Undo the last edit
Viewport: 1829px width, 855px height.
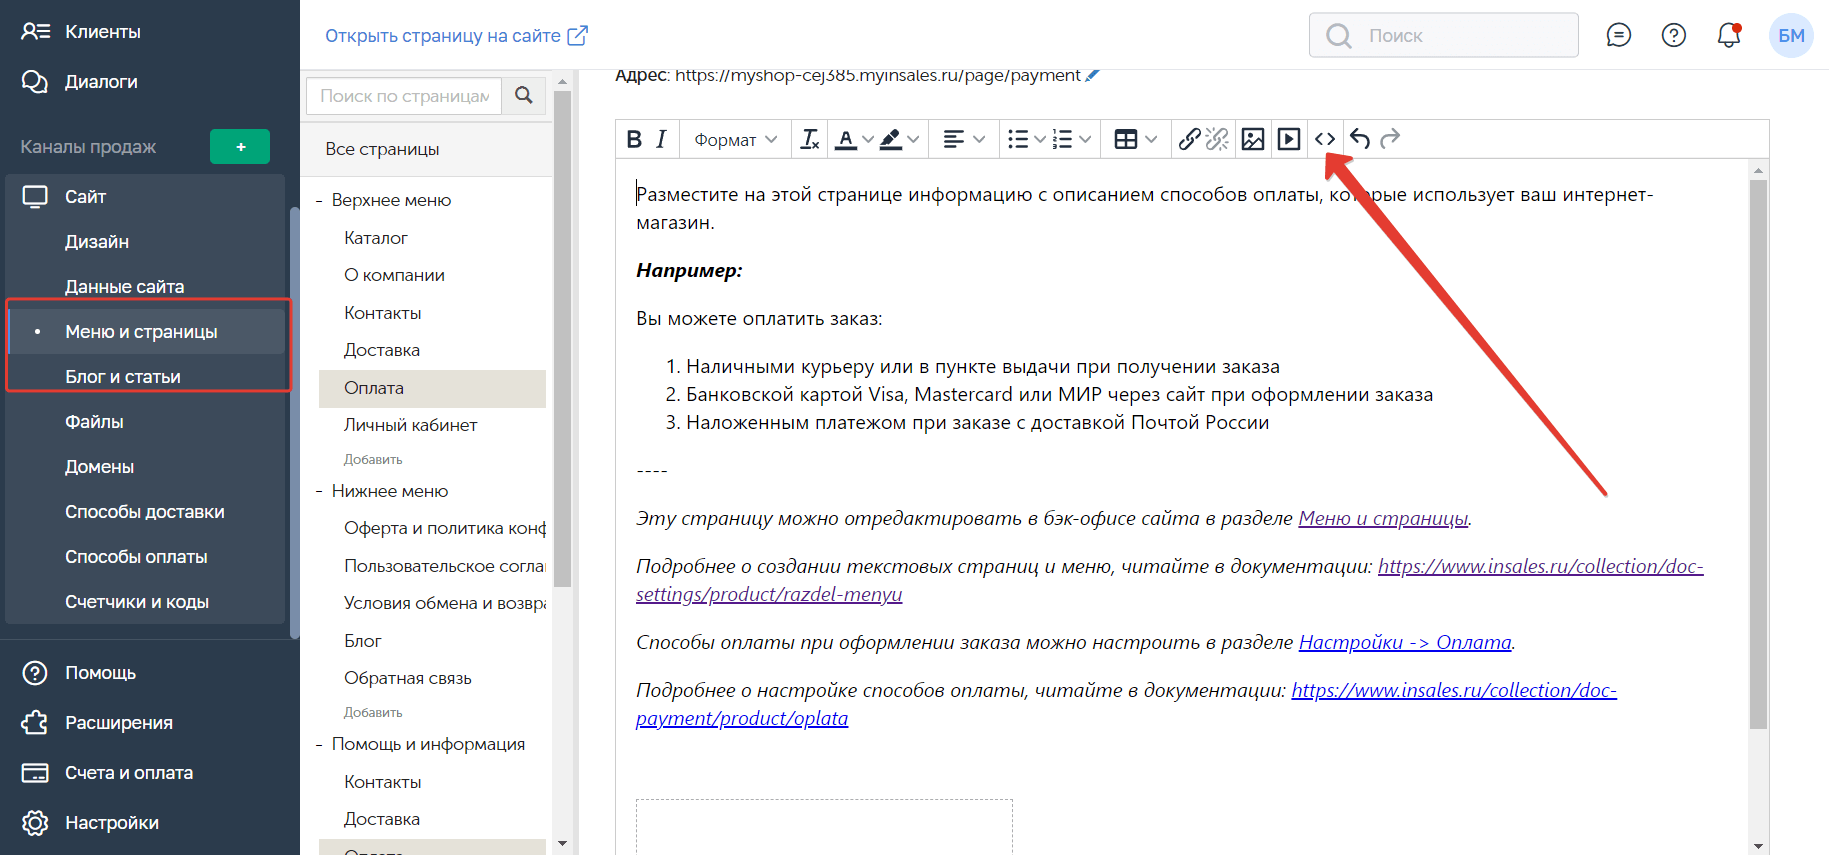click(x=1360, y=139)
